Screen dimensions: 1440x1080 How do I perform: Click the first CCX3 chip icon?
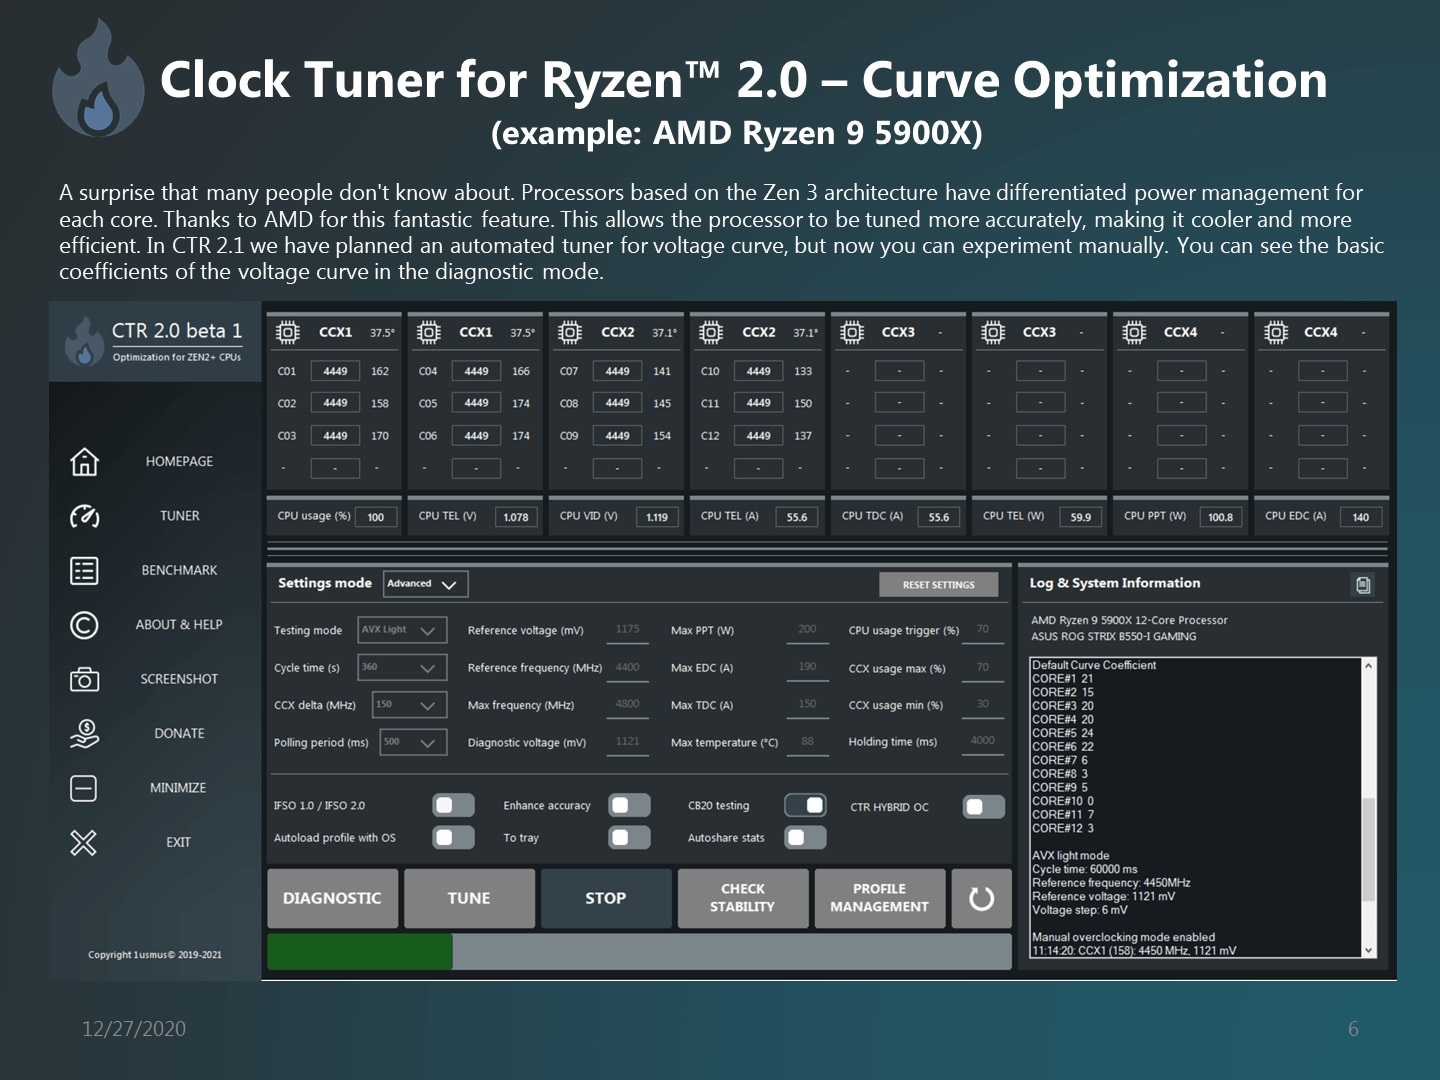[852, 332]
